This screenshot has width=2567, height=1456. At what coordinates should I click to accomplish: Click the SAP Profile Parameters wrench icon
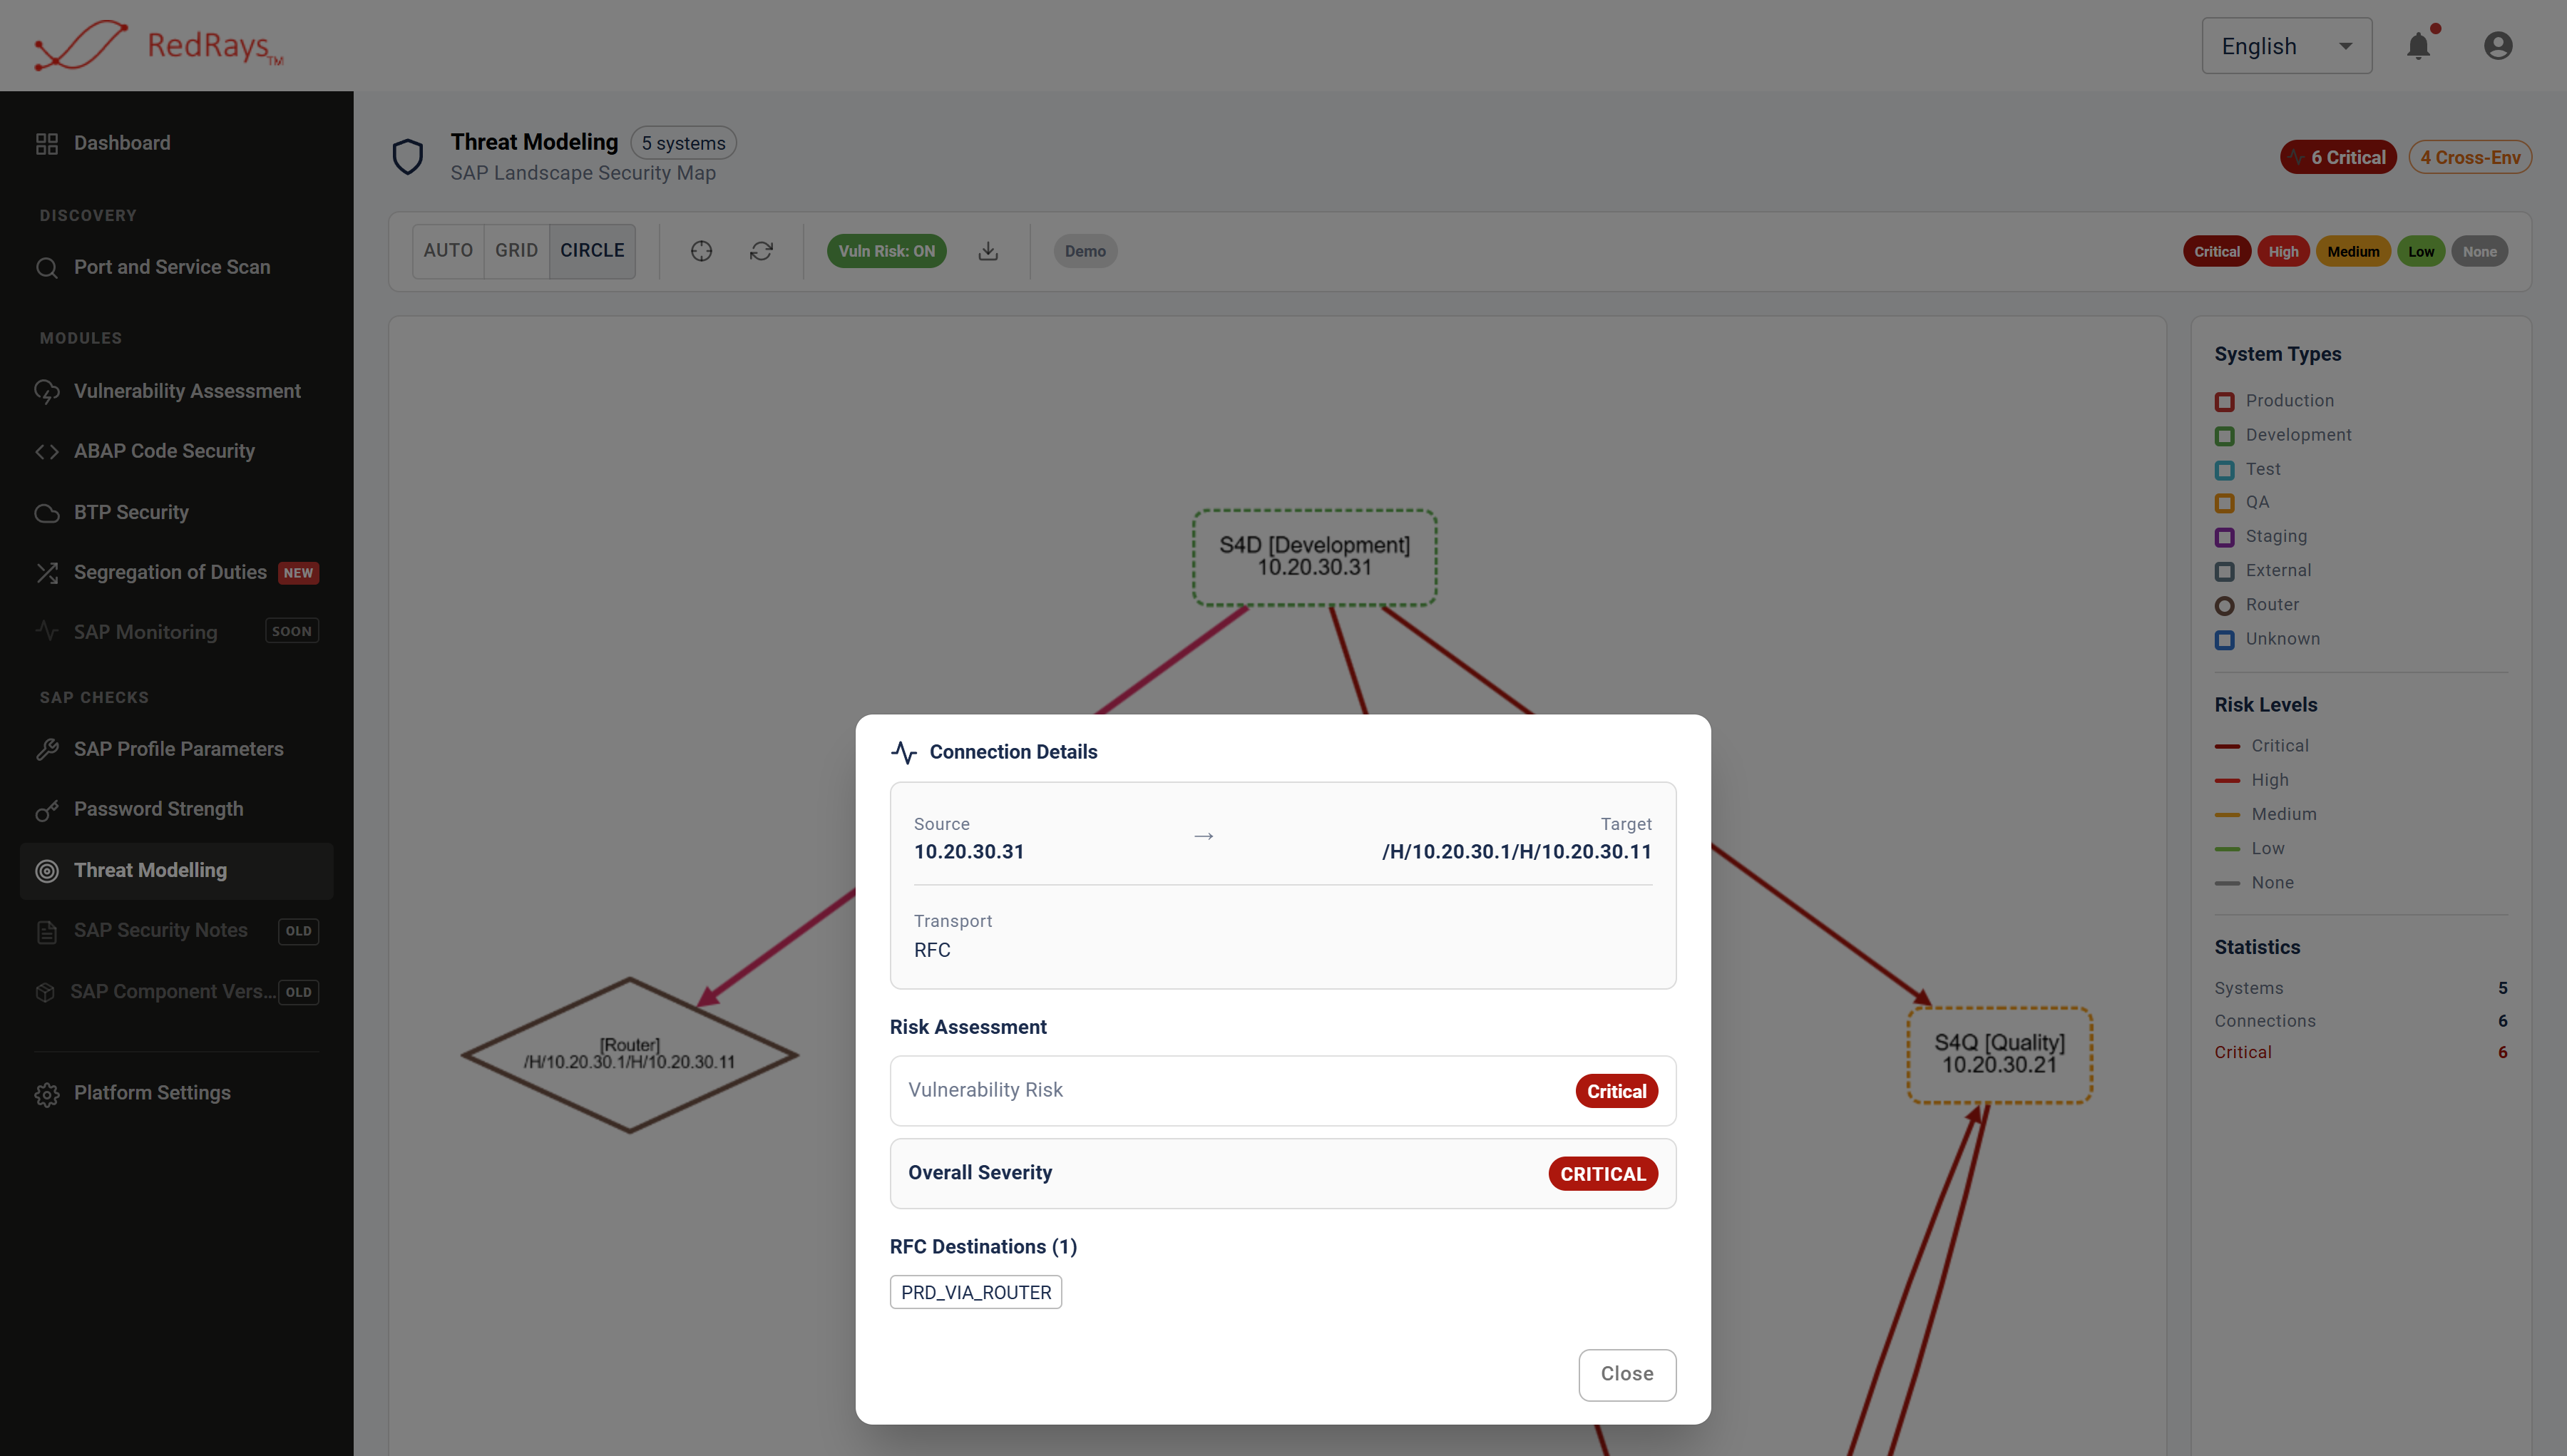[47, 750]
